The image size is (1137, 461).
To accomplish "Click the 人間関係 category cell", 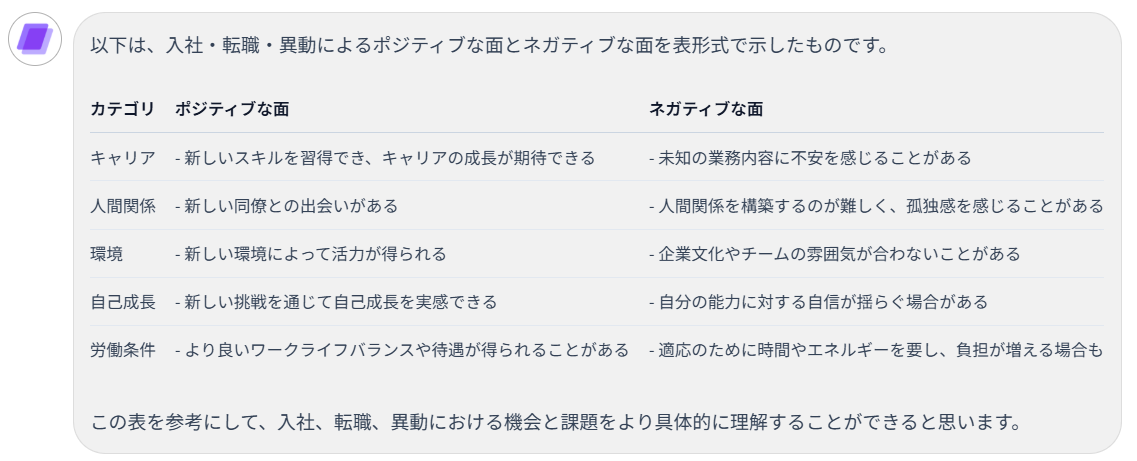I will pyautogui.click(x=123, y=206).
